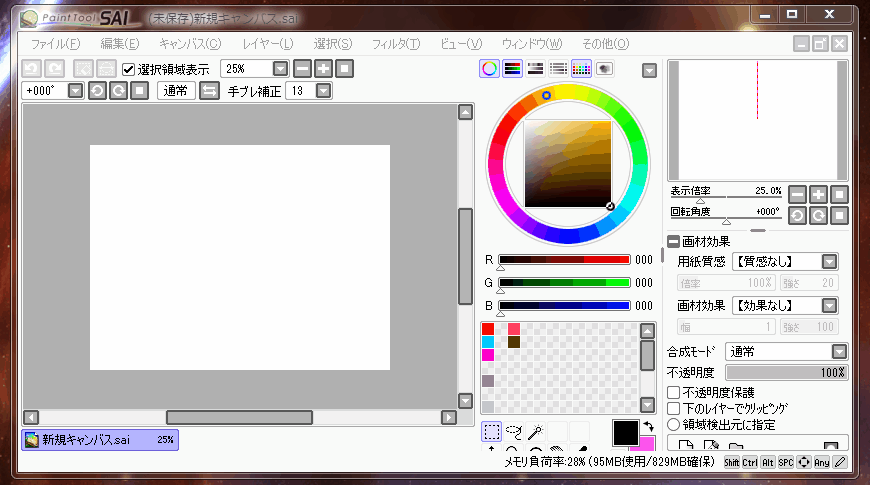Reset zoom with toolbar square button
The height and width of the screenshot is (485, 870).
(345, 69)
